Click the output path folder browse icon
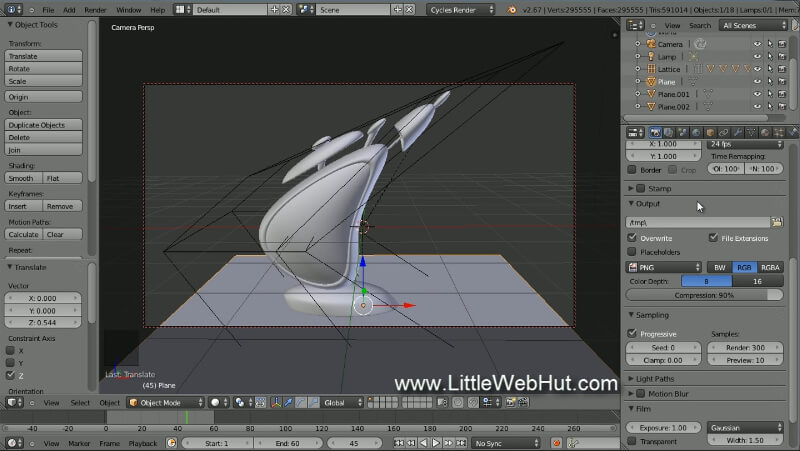 [x=776, y=222]
